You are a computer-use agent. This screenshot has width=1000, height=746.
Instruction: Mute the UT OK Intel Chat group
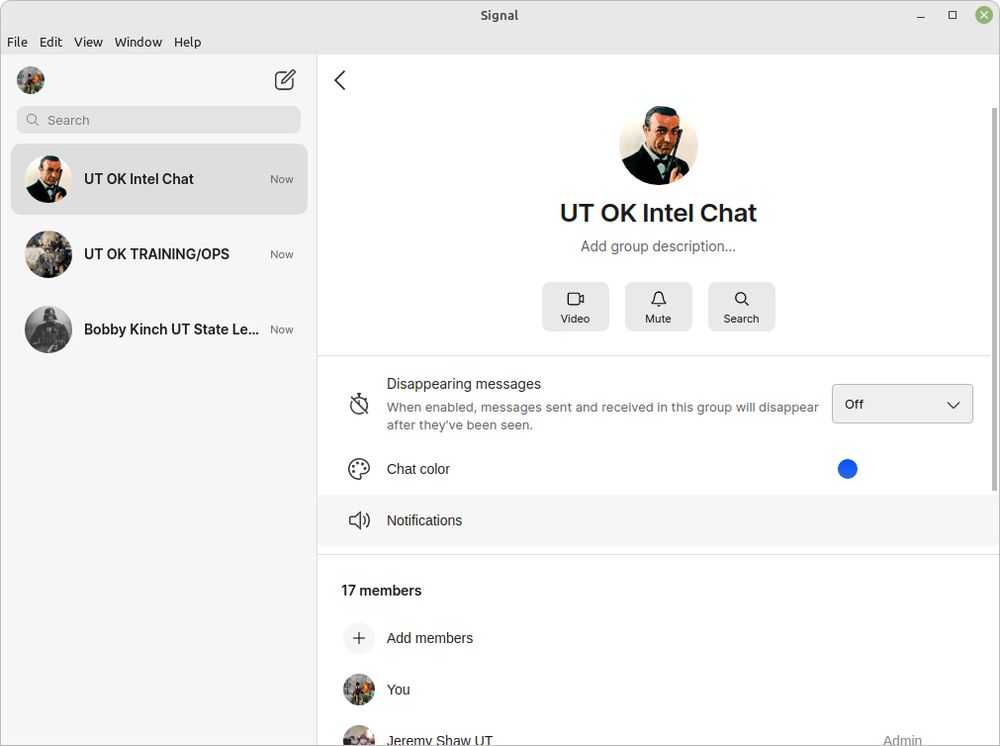[658, 307]
